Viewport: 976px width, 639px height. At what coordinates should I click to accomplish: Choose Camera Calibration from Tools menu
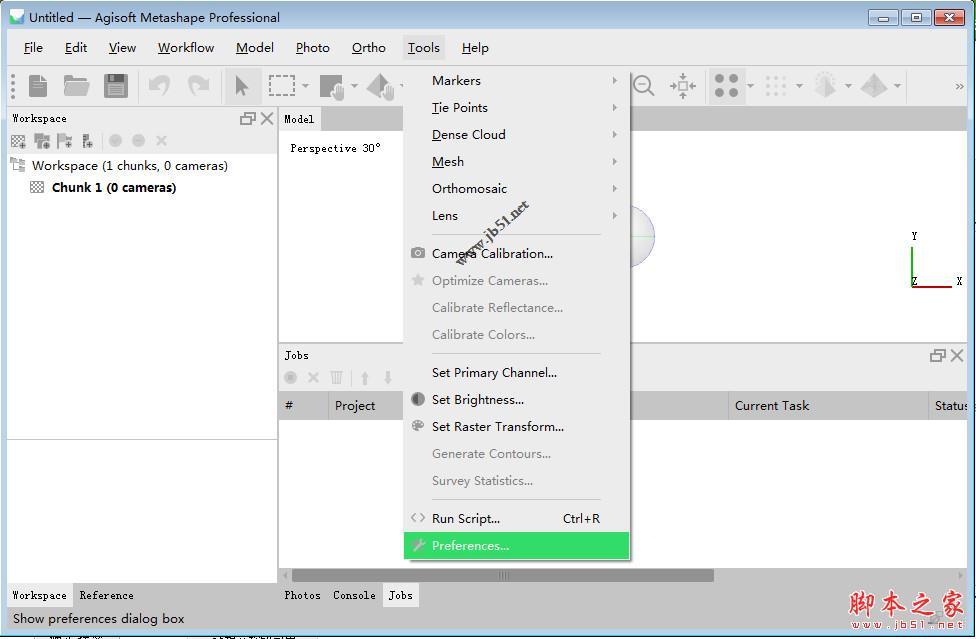point(517,253)
